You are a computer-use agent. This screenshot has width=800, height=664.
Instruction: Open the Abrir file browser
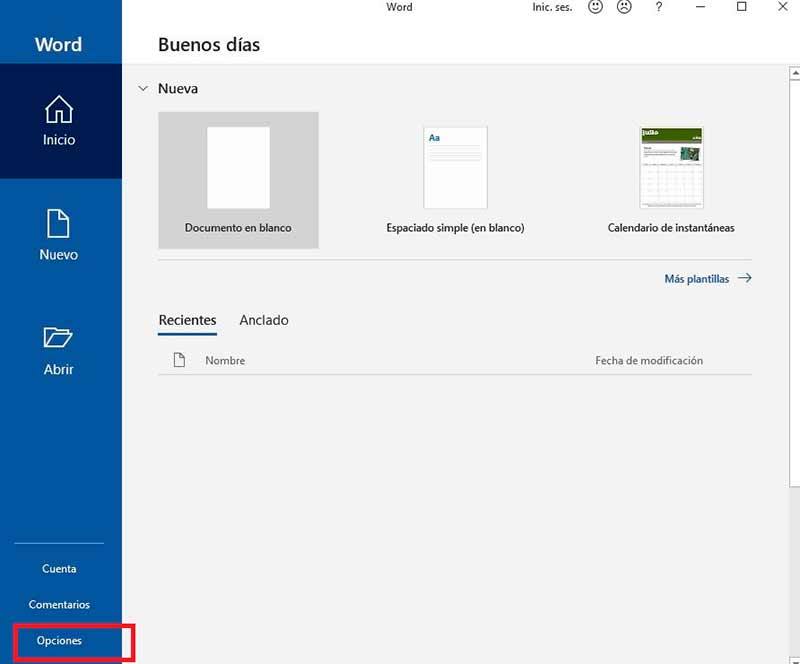point(61,351)
